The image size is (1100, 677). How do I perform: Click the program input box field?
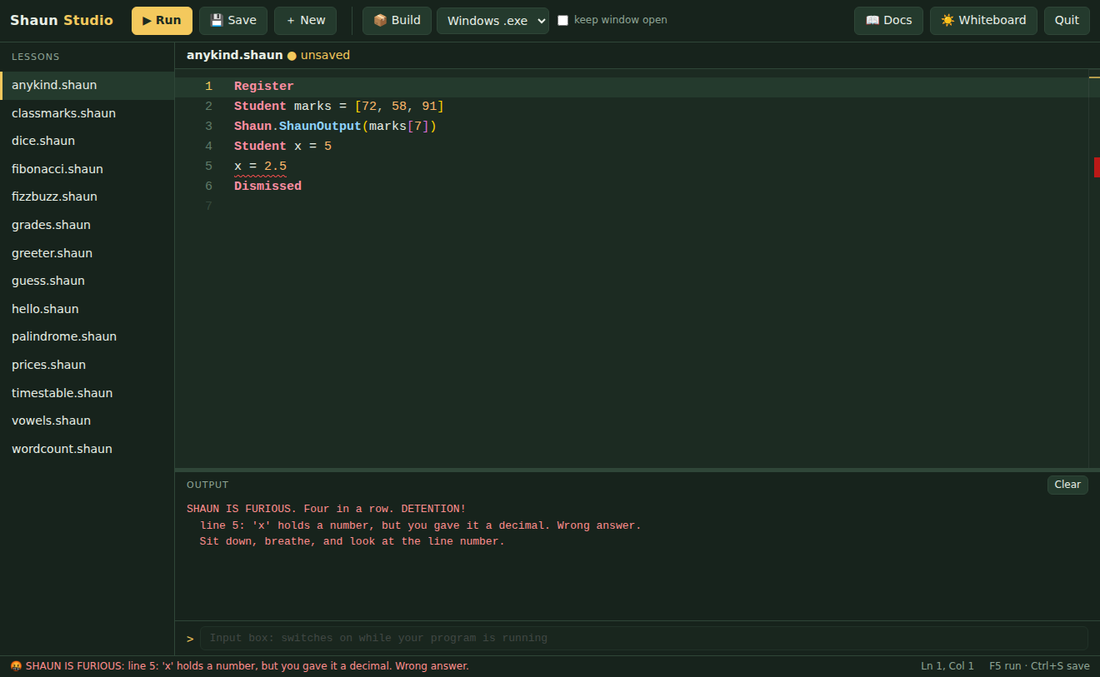click(x=643, y=638)
